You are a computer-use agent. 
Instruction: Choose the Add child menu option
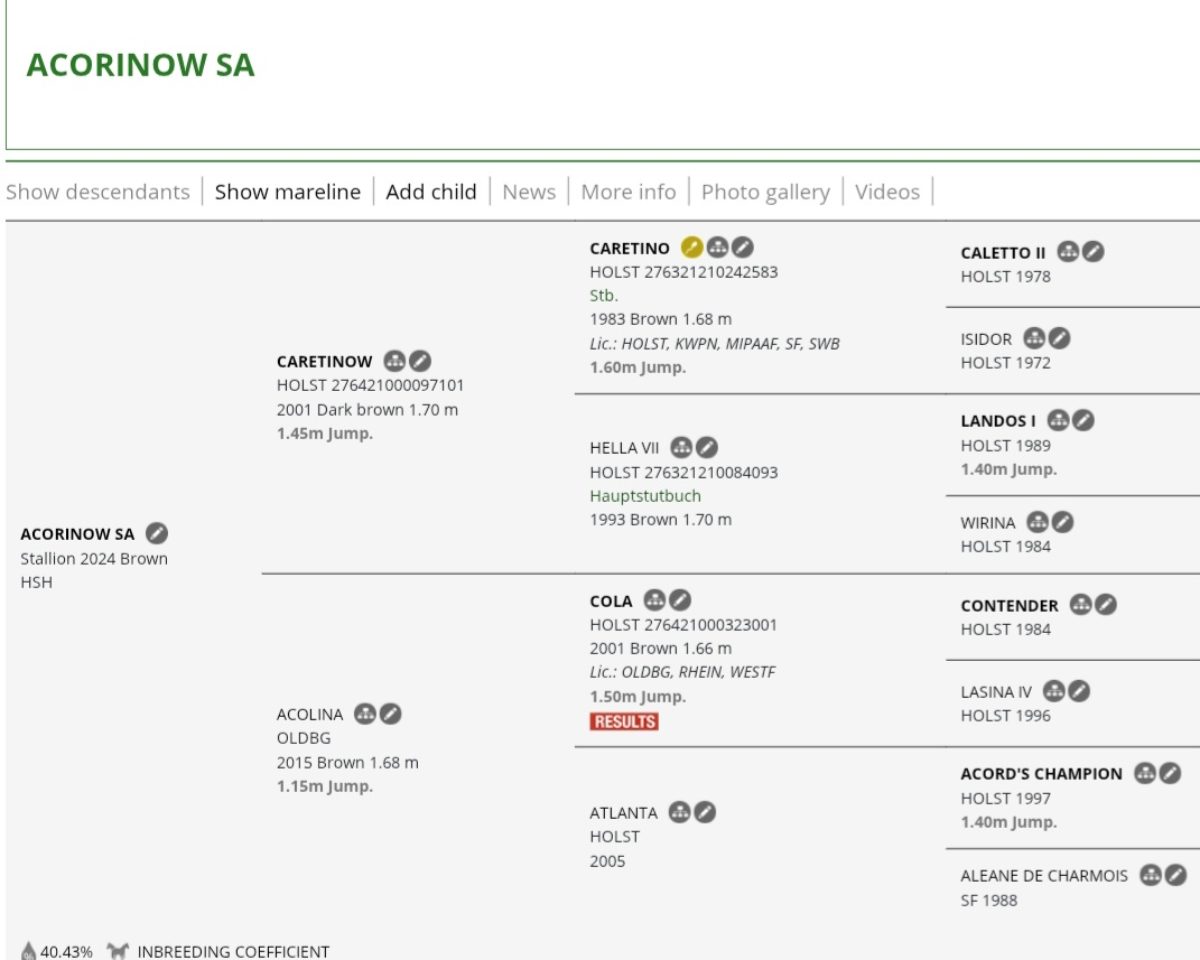tap(431, 192)
